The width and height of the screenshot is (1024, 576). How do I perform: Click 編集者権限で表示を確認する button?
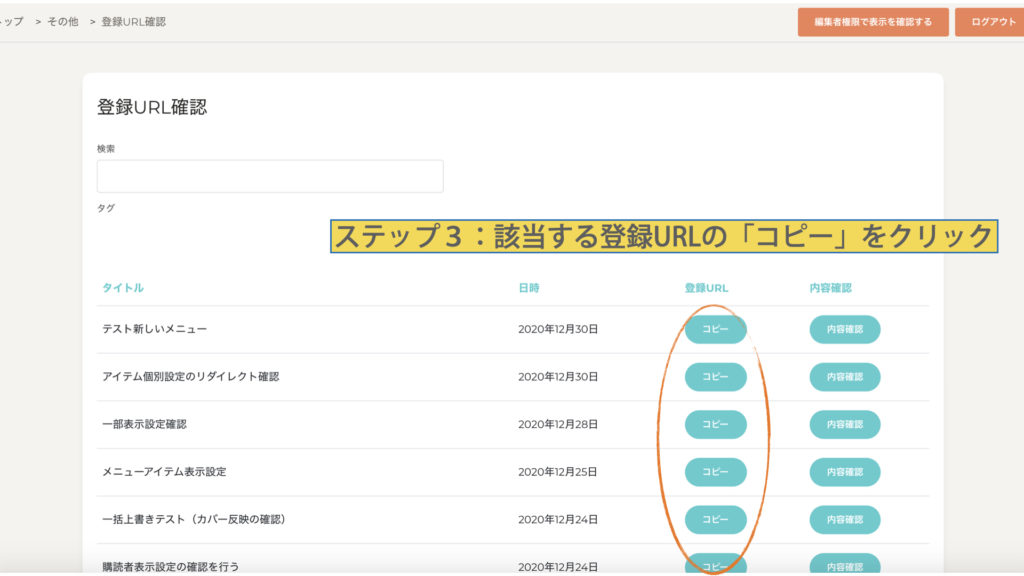click(x=873, y=22)
